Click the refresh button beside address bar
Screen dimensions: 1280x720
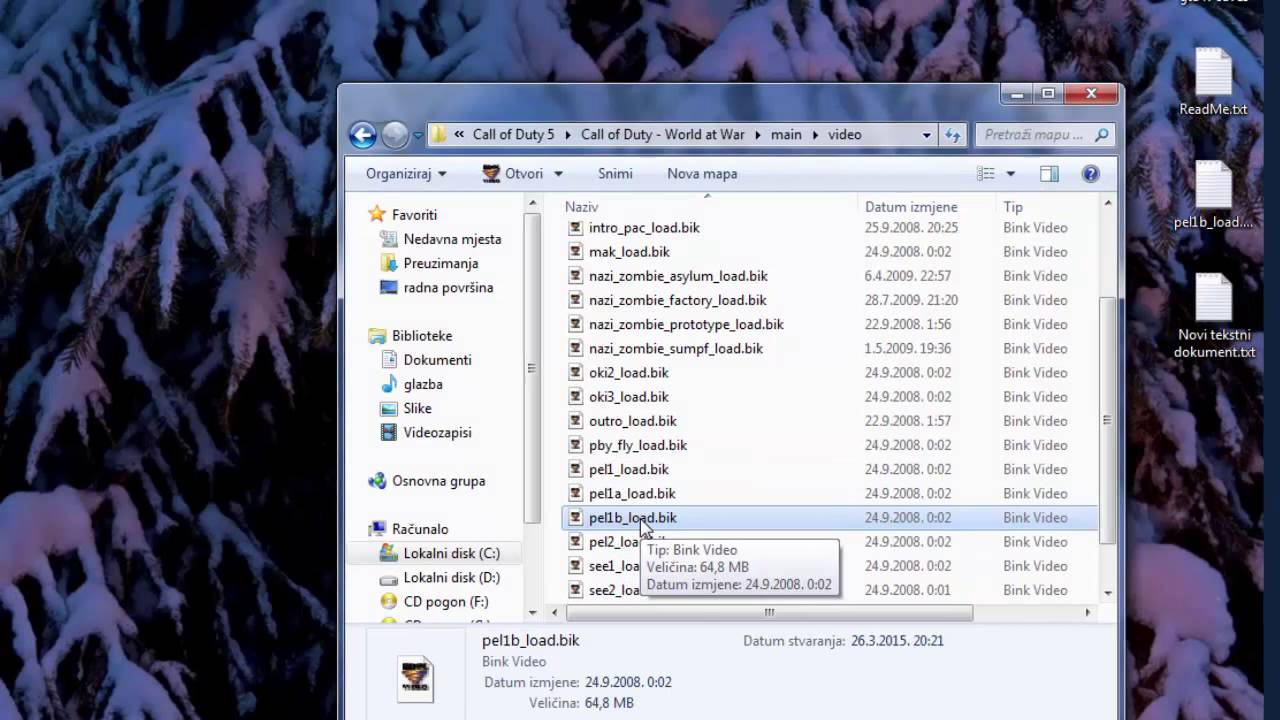pyautogui.click(x=953, y=134)
